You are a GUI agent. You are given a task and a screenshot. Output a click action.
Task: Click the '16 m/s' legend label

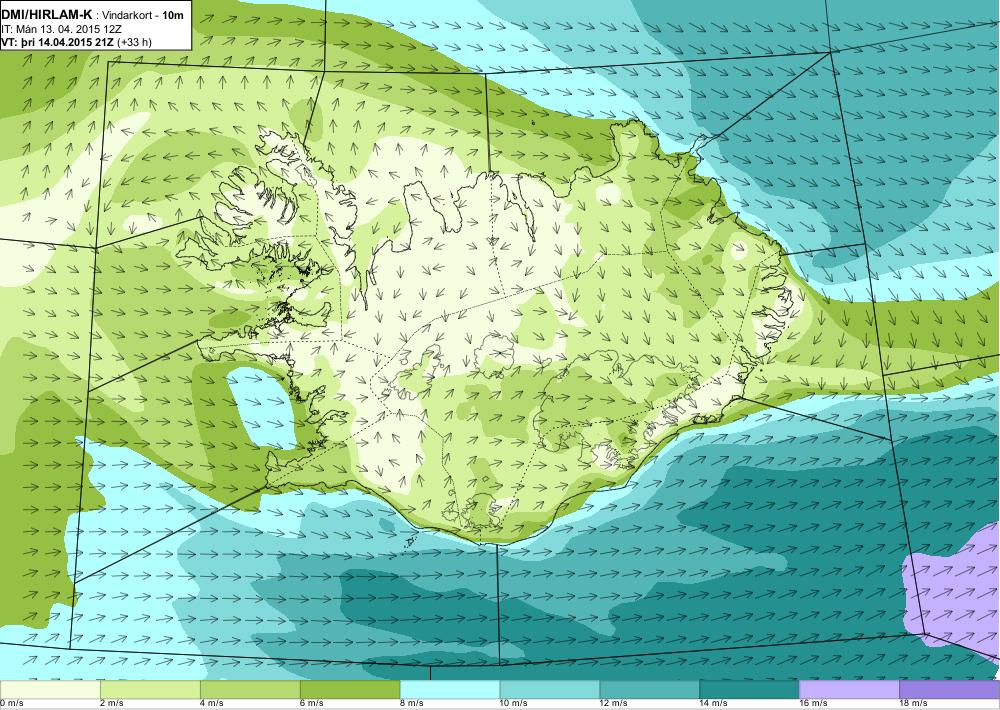click(814, 703)
